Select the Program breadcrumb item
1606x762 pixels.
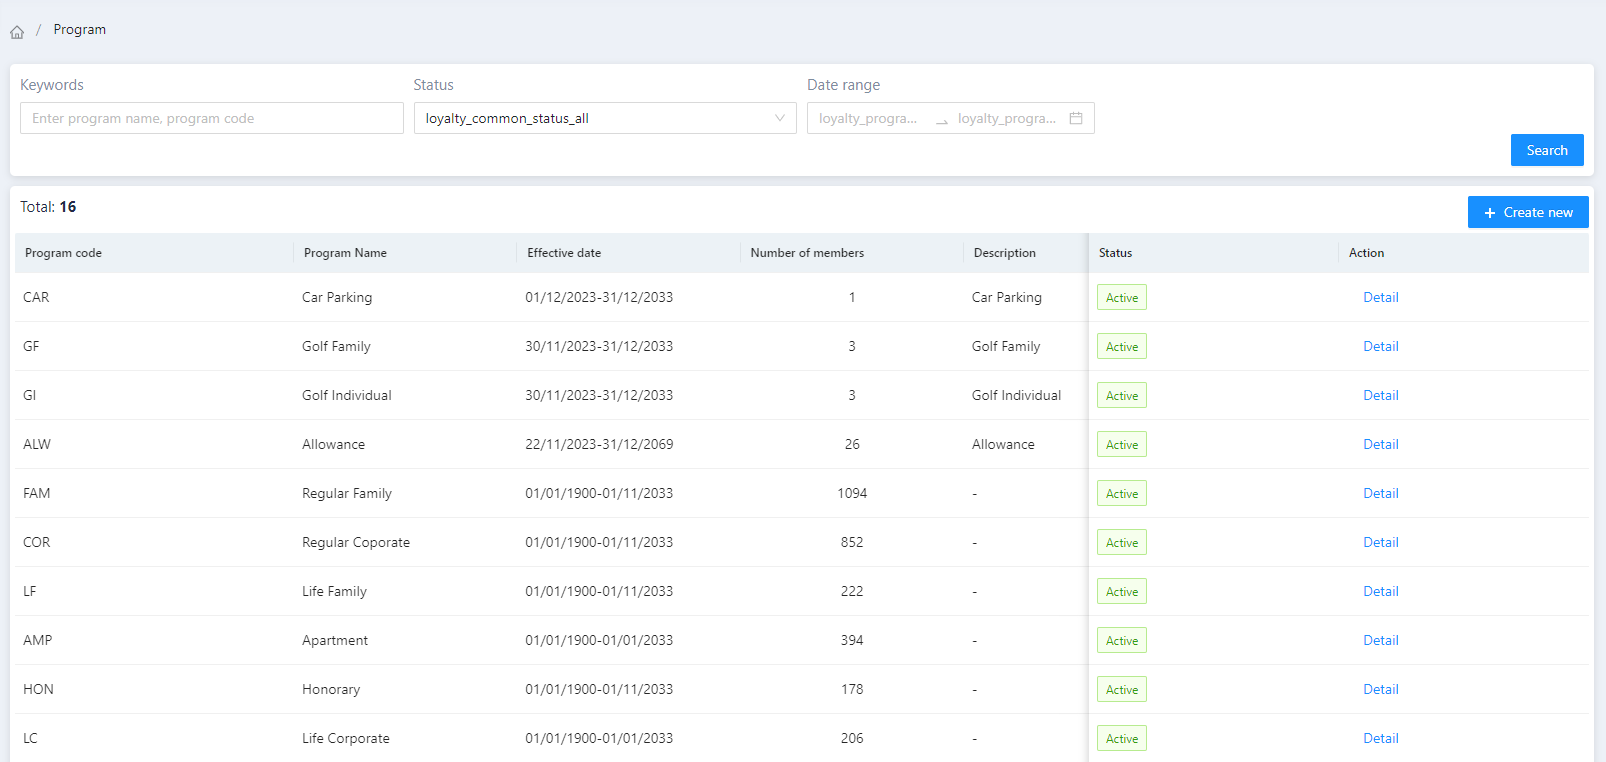(80, 30)
